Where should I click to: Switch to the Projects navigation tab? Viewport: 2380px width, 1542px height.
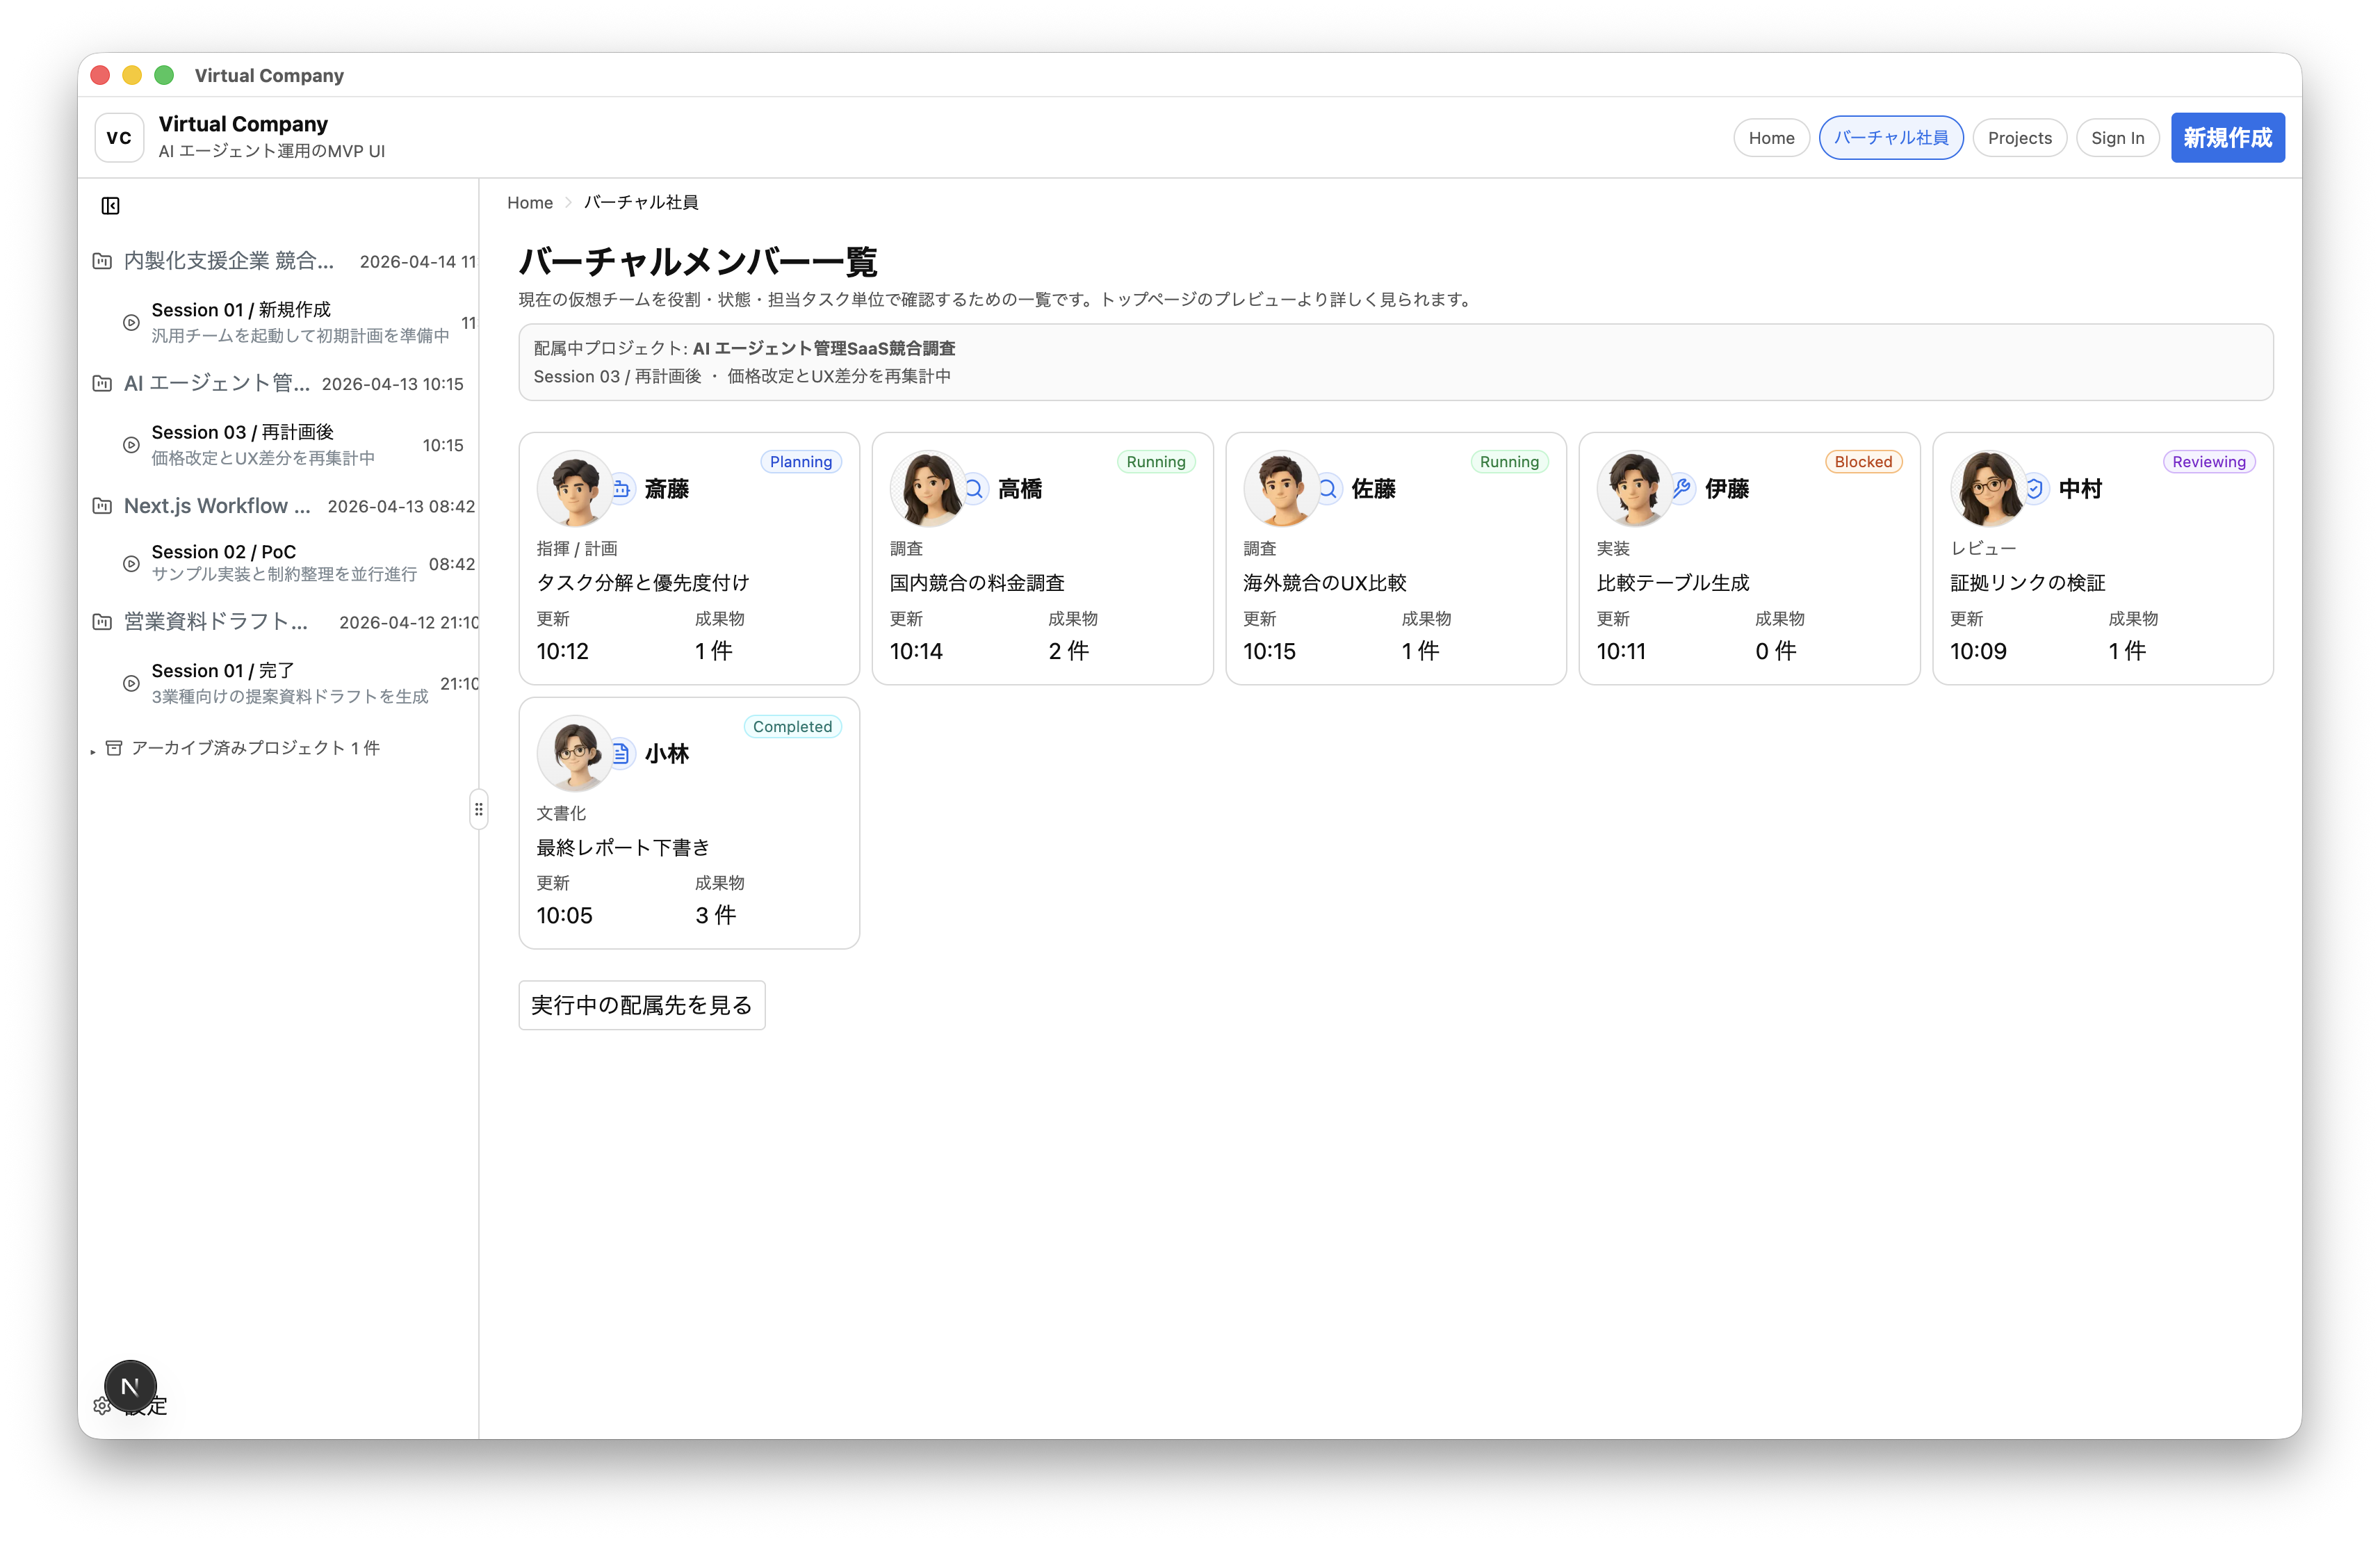[x=2019, y=137]
